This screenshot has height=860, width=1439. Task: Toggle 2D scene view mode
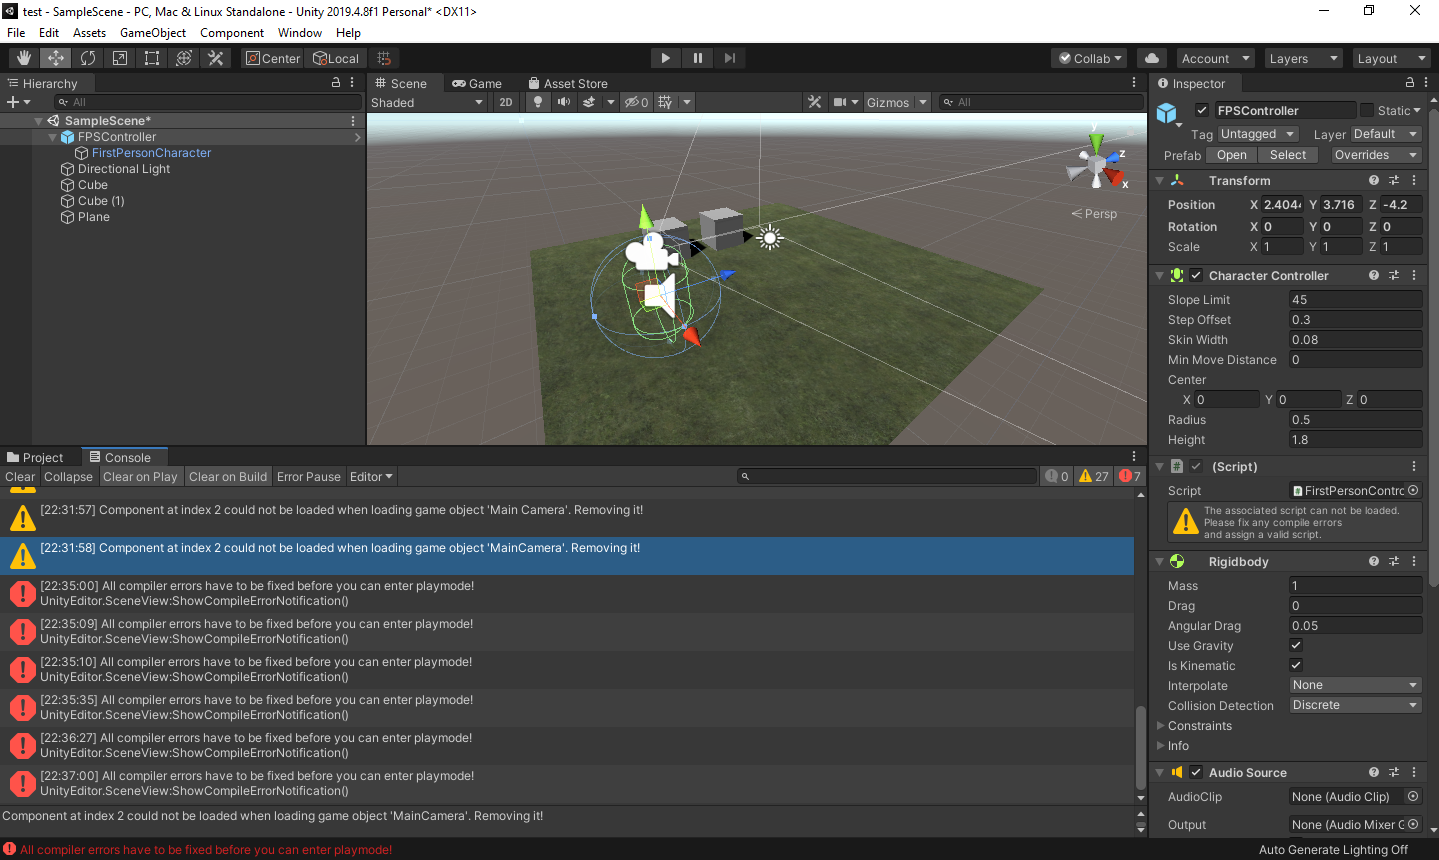tap(506, 102)
